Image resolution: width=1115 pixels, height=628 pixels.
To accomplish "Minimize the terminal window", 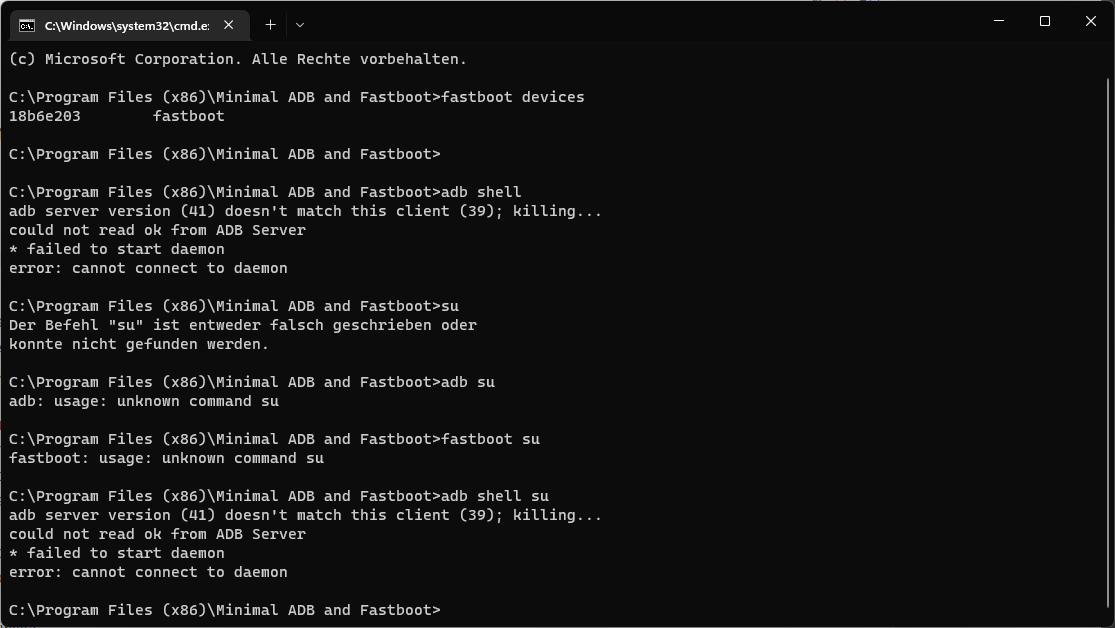I will pyautogui.click(x=998, y=21).
